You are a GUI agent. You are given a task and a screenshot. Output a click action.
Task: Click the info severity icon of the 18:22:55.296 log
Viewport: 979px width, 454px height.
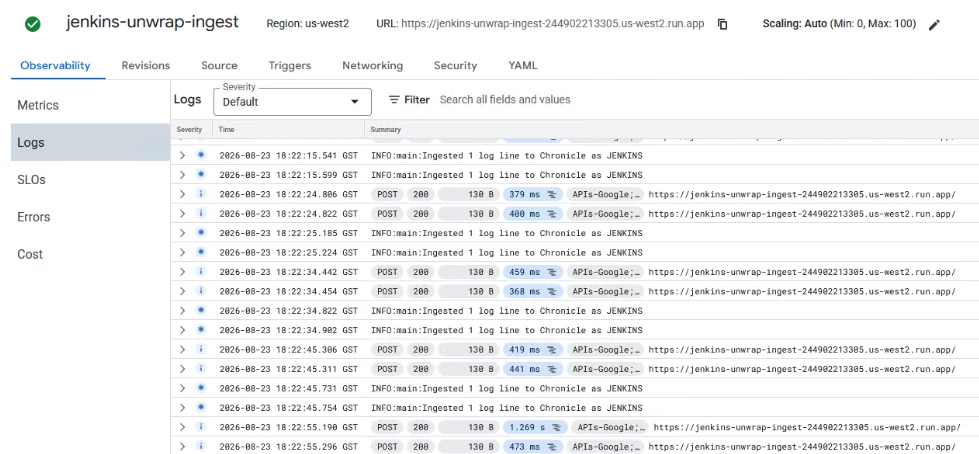pyautogui.click(x=200, y=447)
